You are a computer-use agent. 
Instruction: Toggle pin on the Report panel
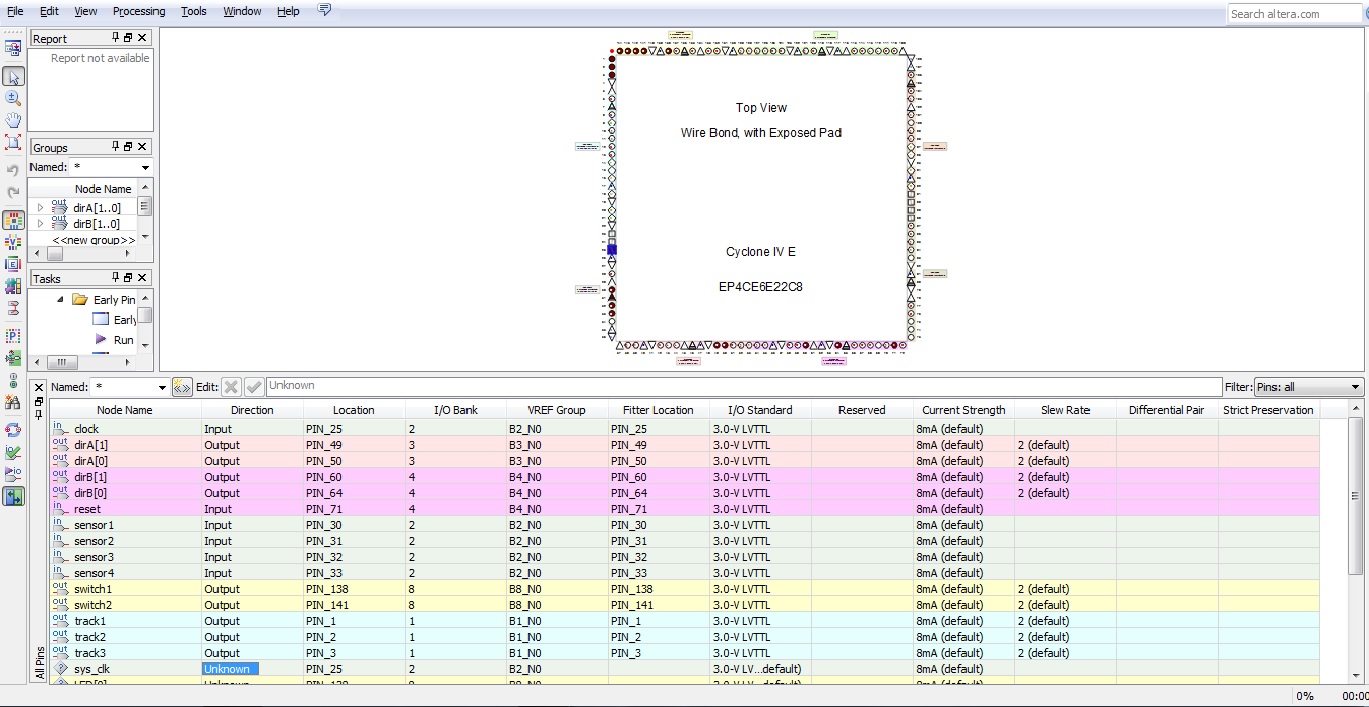pos(114,38)
